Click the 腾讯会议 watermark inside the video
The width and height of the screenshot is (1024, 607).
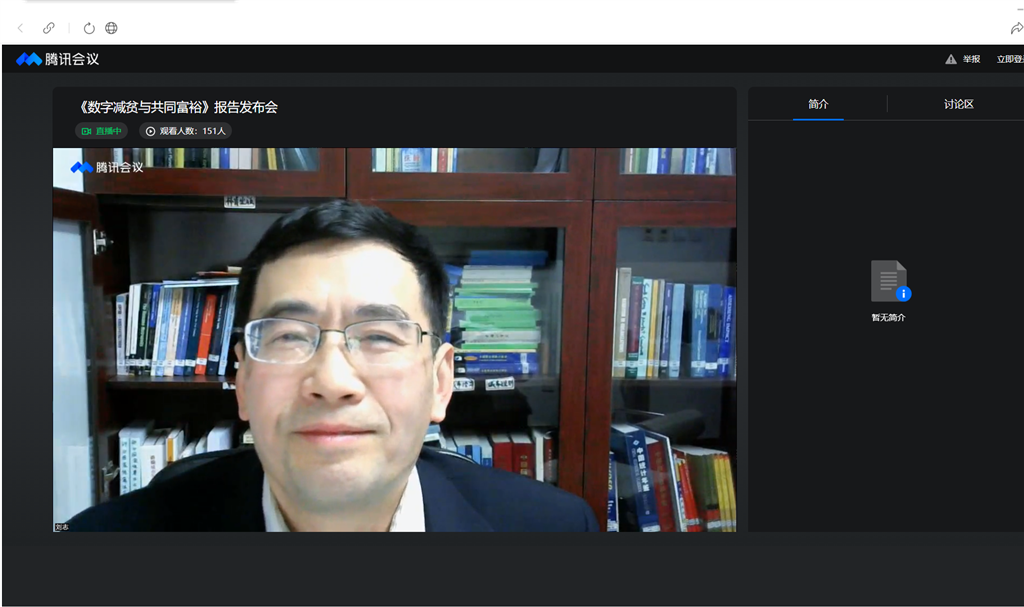[107, 167]
